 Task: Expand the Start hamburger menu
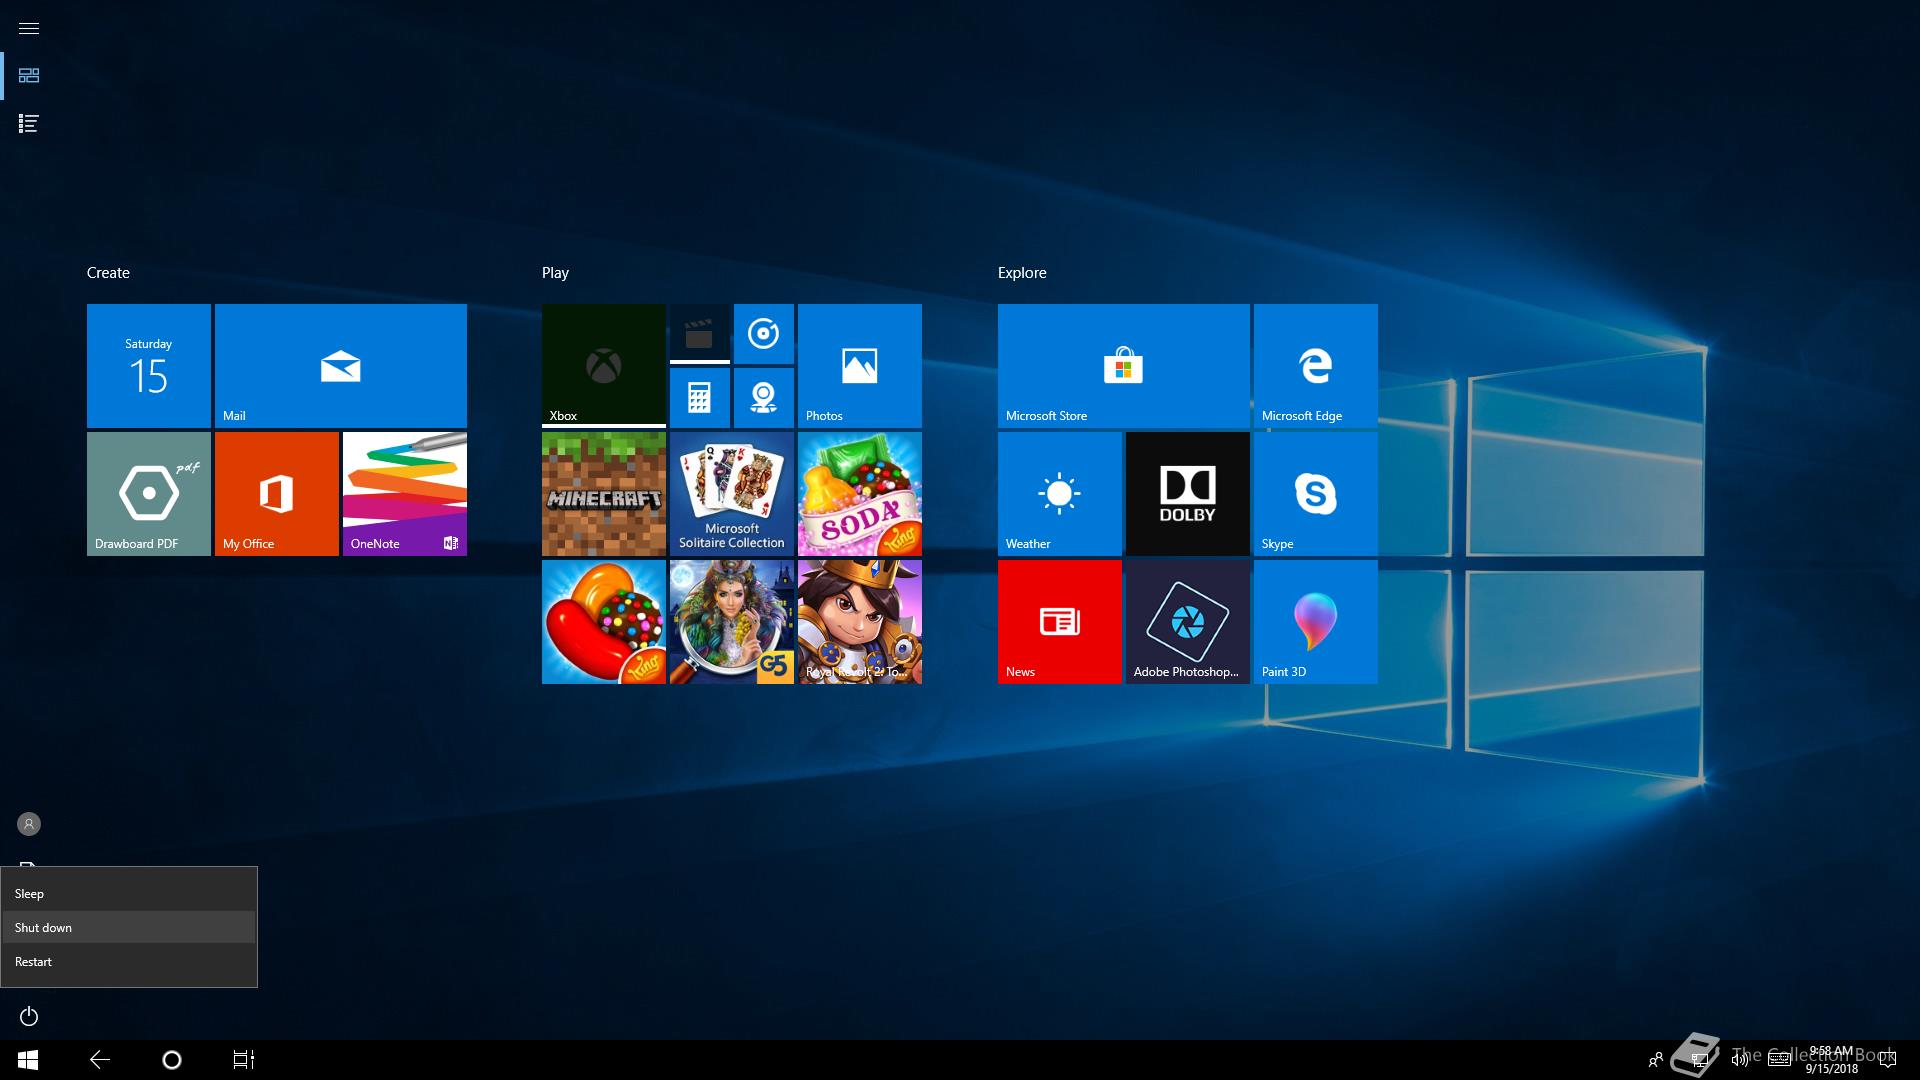pyautogui.click(x=29, y=28)
